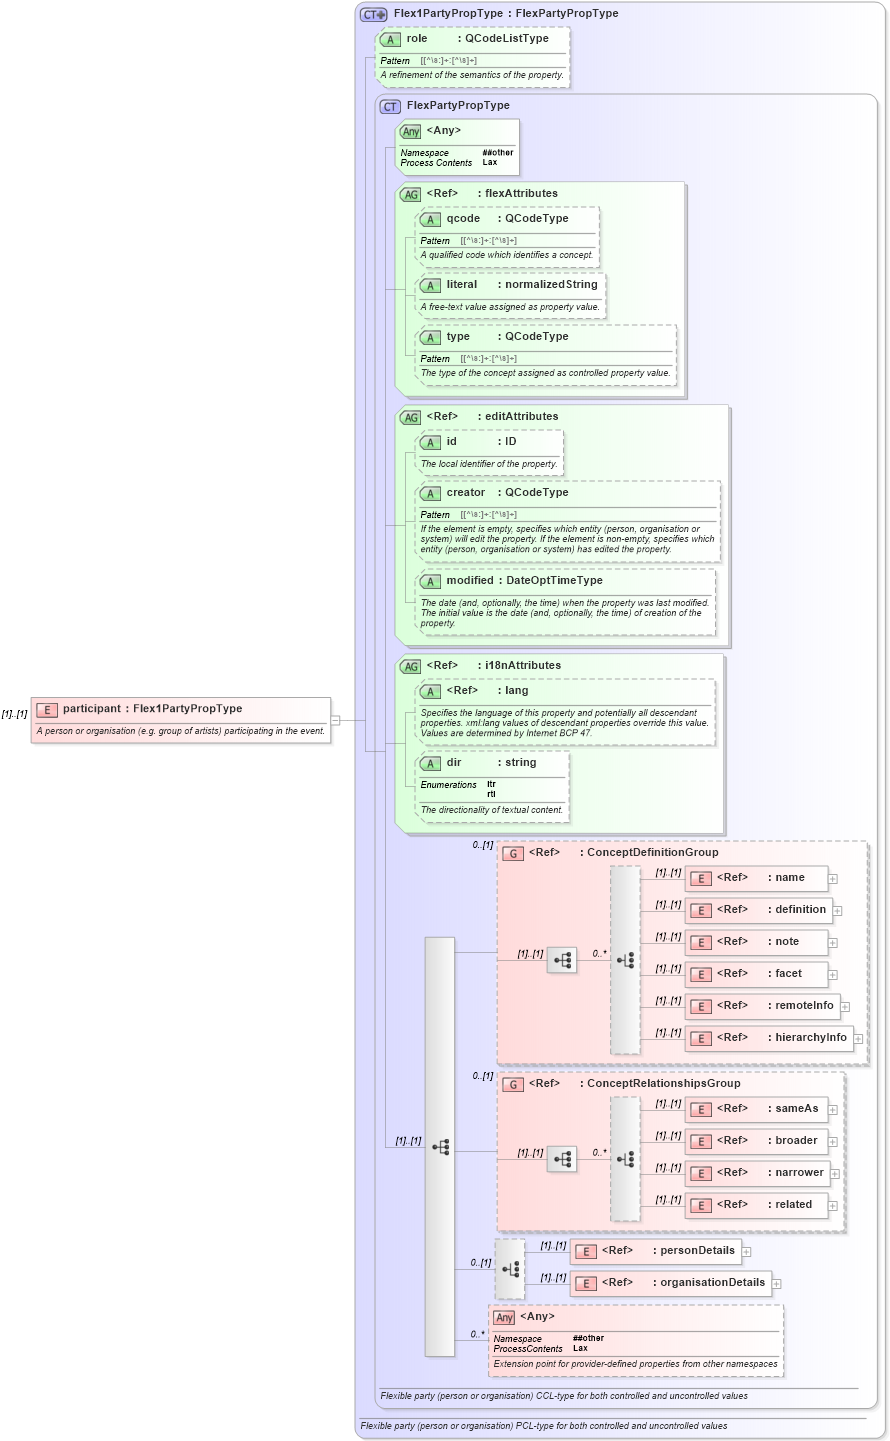The height and width of the screenshot is (1441, 890).
Task: Select the personDetails element name
Action: 697,1250
